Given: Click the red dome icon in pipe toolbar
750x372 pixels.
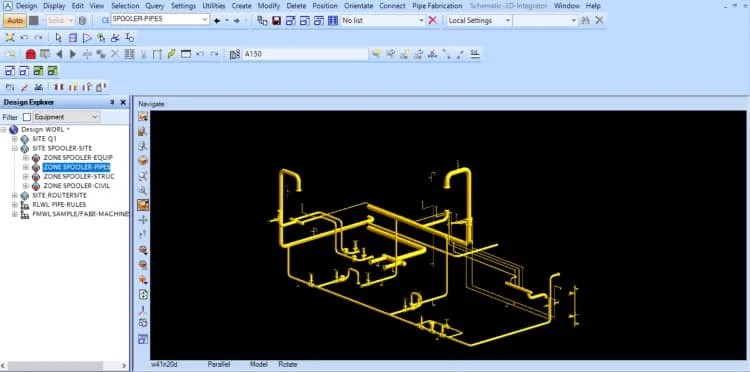Looking at the screenshot, I should (31, 54).
